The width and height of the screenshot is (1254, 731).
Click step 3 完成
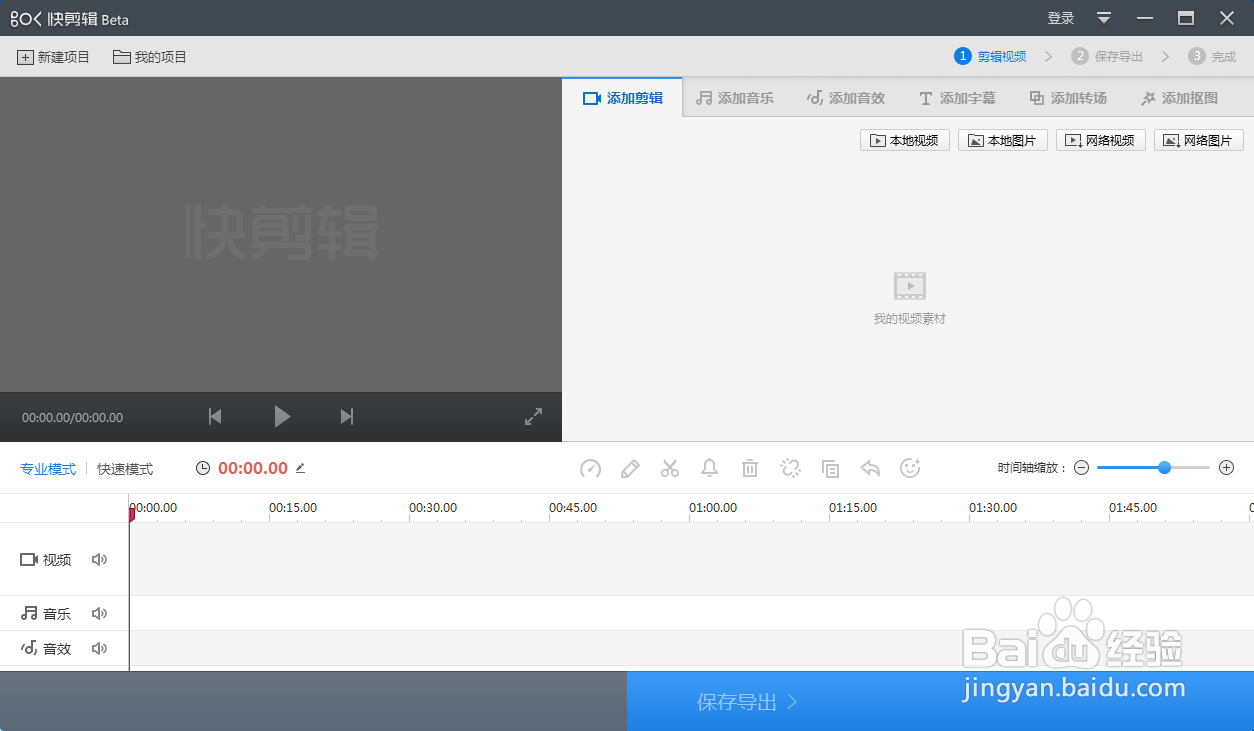pyautogui.click(x=1212, y=56)
